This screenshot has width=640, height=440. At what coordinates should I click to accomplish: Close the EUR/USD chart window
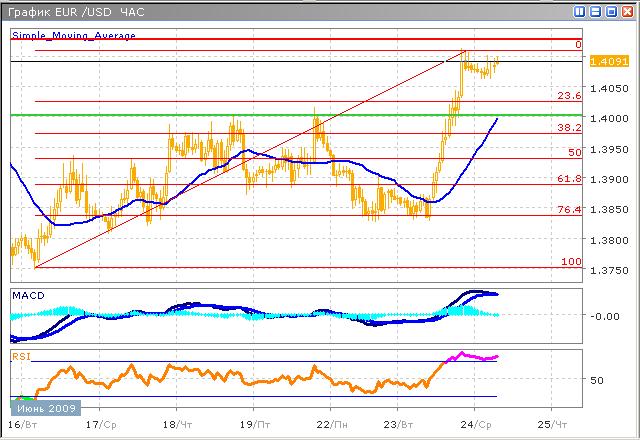[x=626, y=13]
